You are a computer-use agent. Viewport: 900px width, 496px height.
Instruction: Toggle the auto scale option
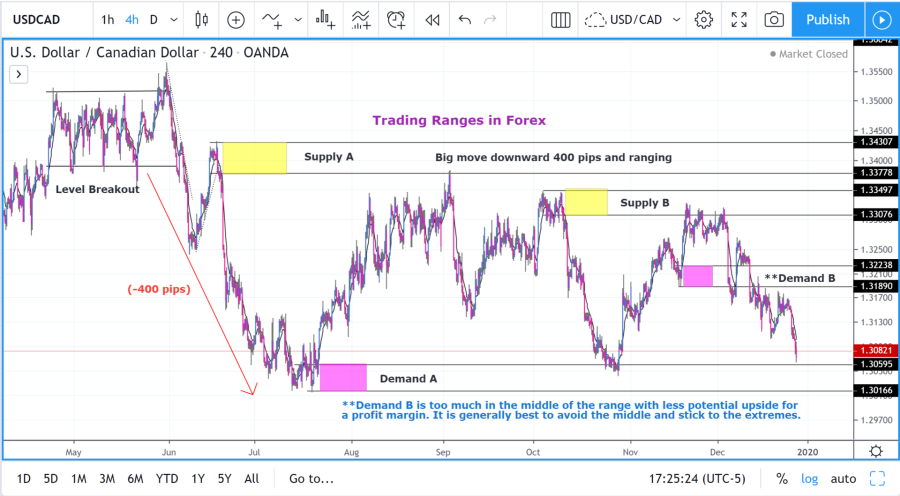click(843, 479)
